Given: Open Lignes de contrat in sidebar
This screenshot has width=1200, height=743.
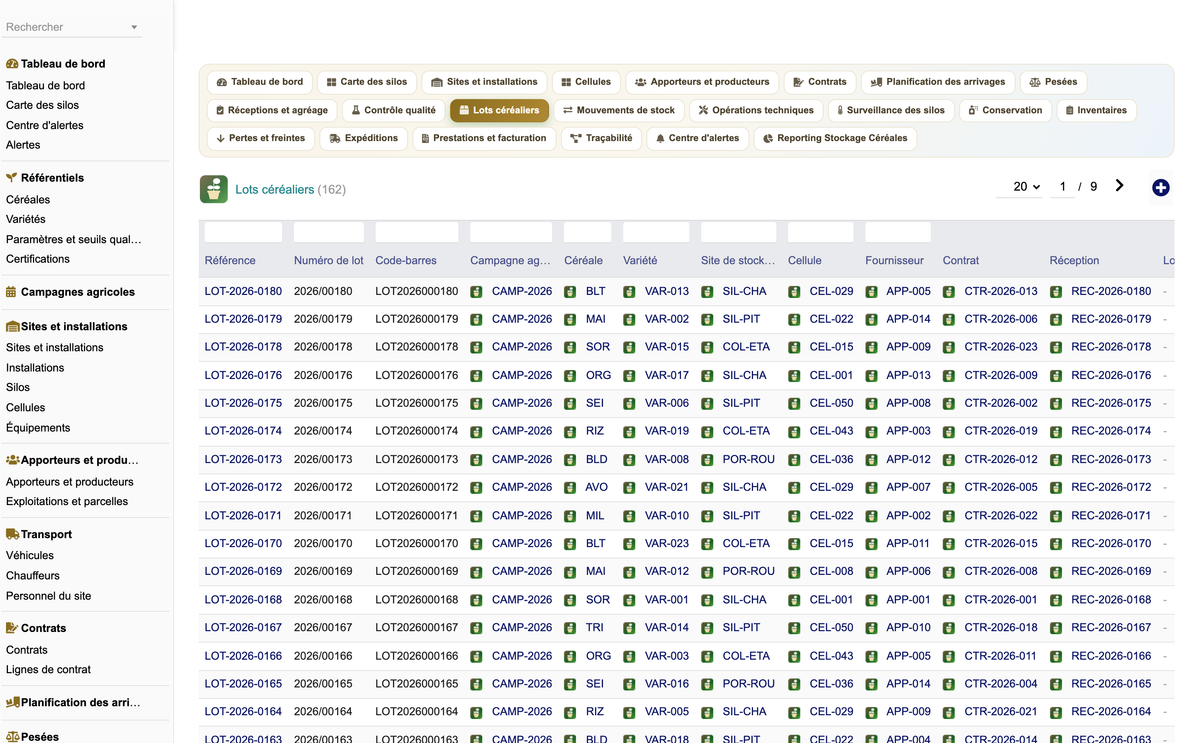Looking at the screenshot, I should pyautogui.click(x=48, y=670).
